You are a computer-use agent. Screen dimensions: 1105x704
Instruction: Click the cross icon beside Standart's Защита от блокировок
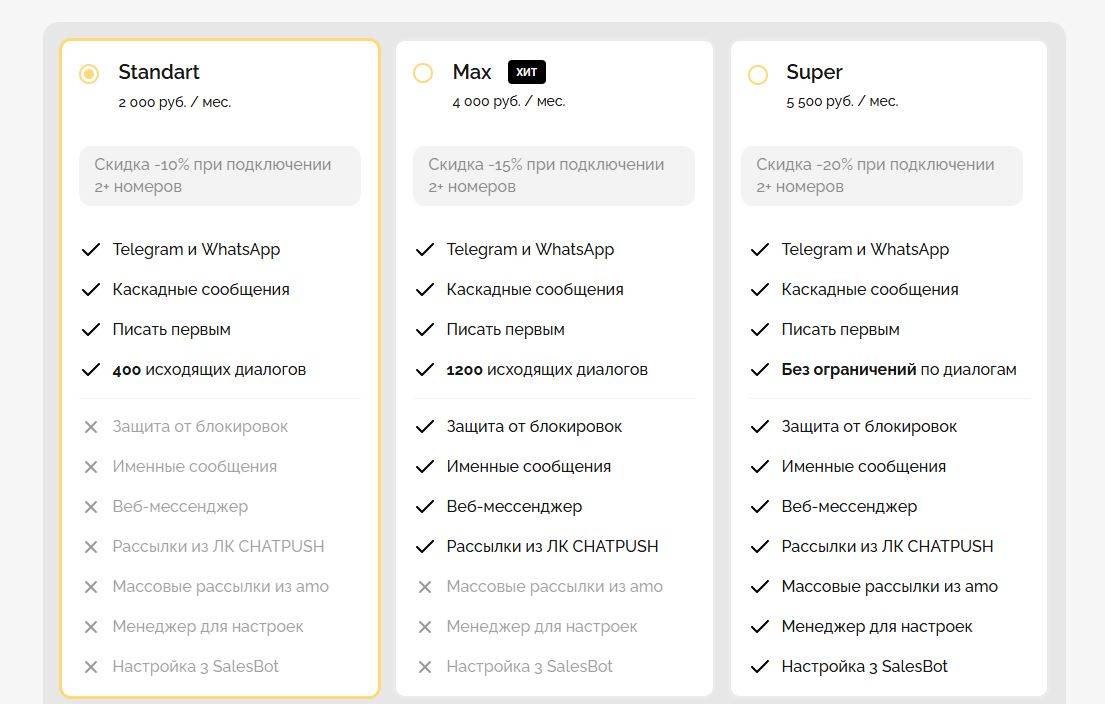pyautogui.click(x=91, y=427)
